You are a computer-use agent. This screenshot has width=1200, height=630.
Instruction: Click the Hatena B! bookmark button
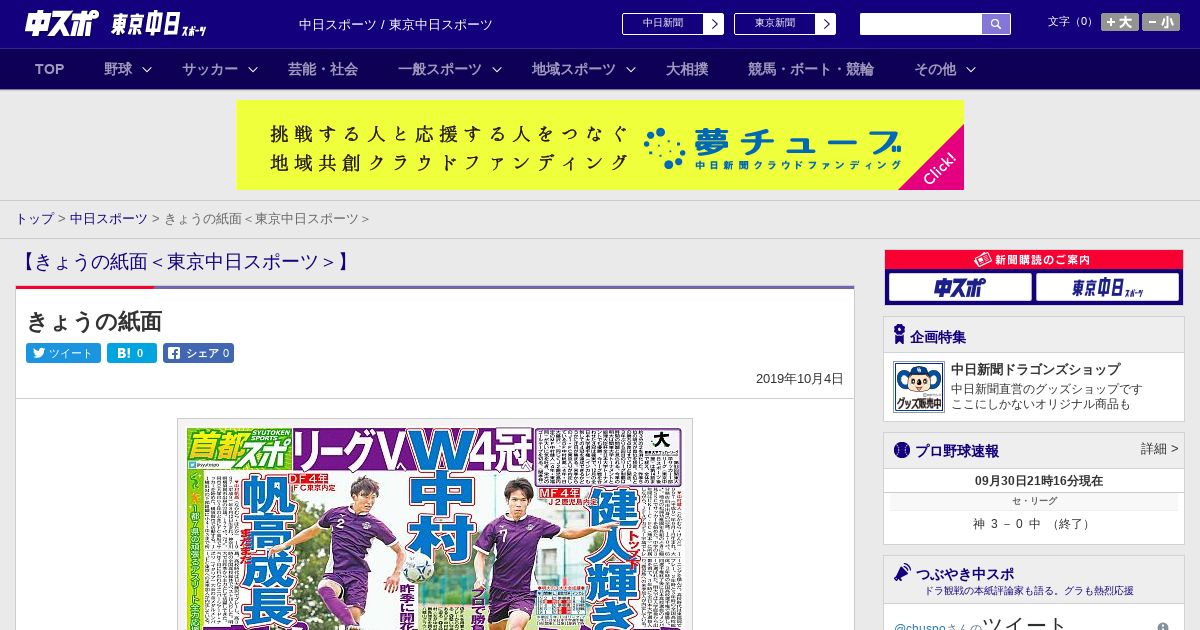pyautogui.click(x=132, y=353)
